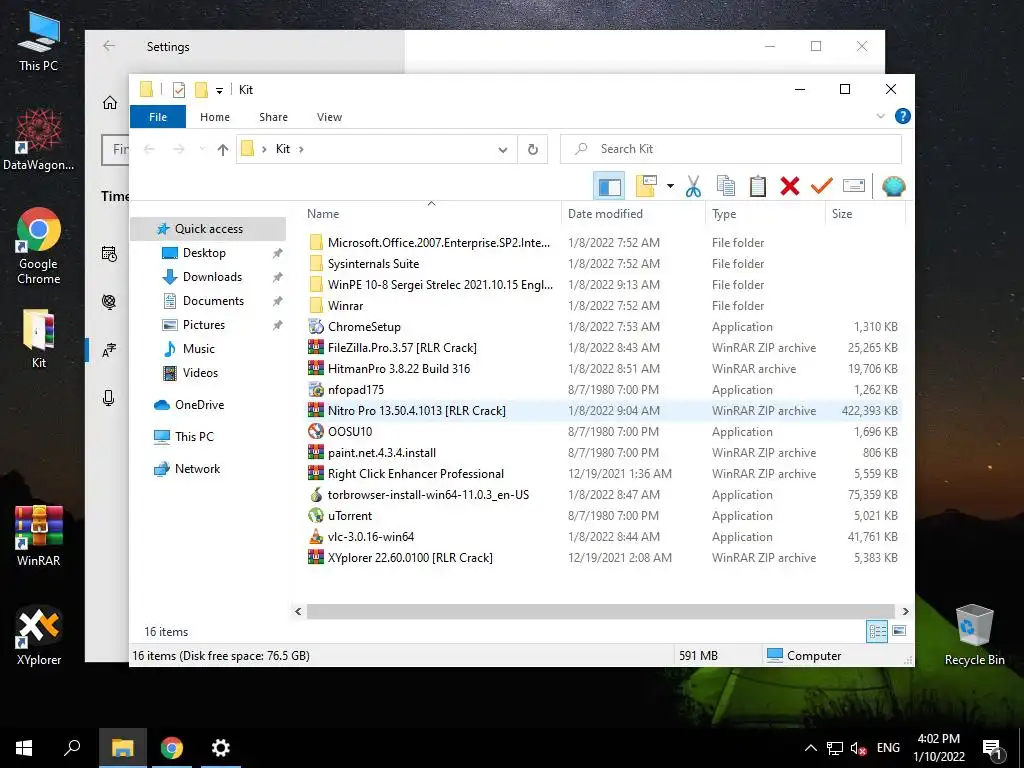The height and width of the screenshot is (768, 1024).
Task: Switch to the Share ribbon tab
Action: (x=273, y=117)
